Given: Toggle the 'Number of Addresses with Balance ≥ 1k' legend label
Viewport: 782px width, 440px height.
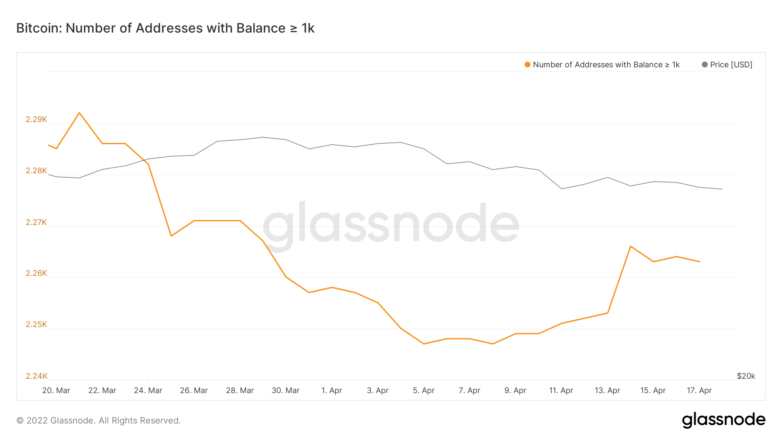Looking at the screenshot, I should pos(606,65).
